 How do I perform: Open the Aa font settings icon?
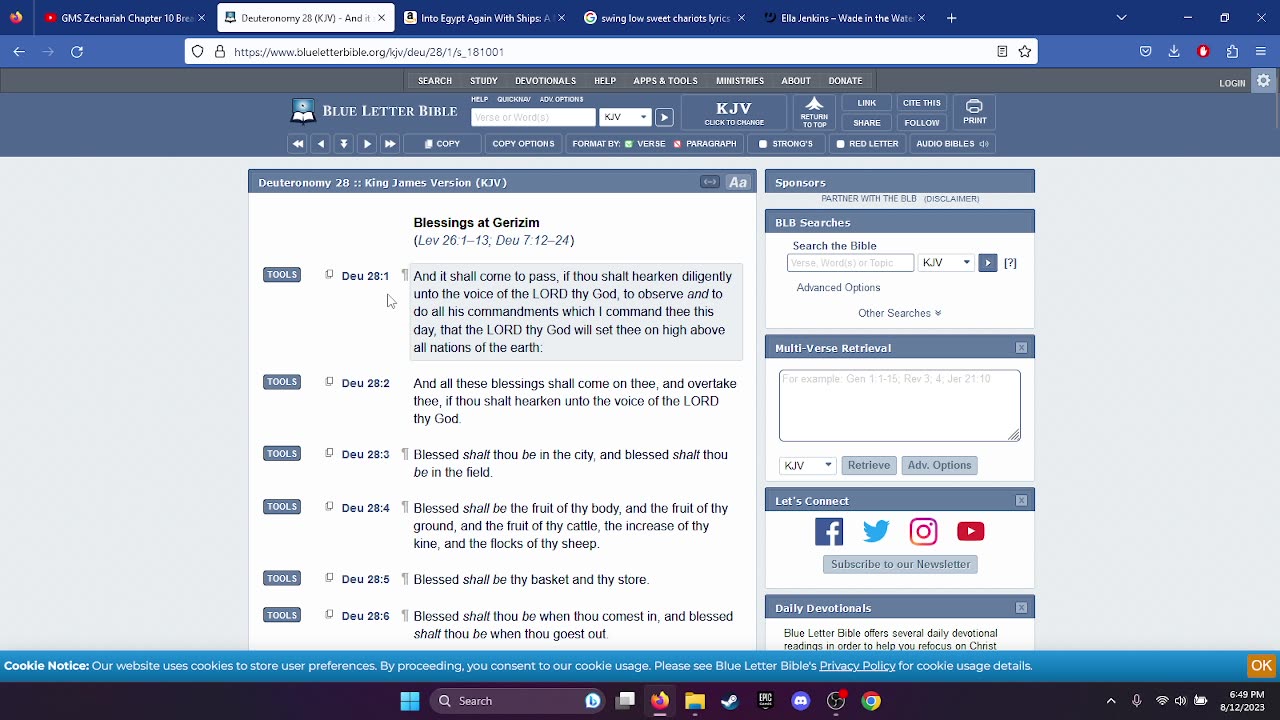[x=738, y=182]
